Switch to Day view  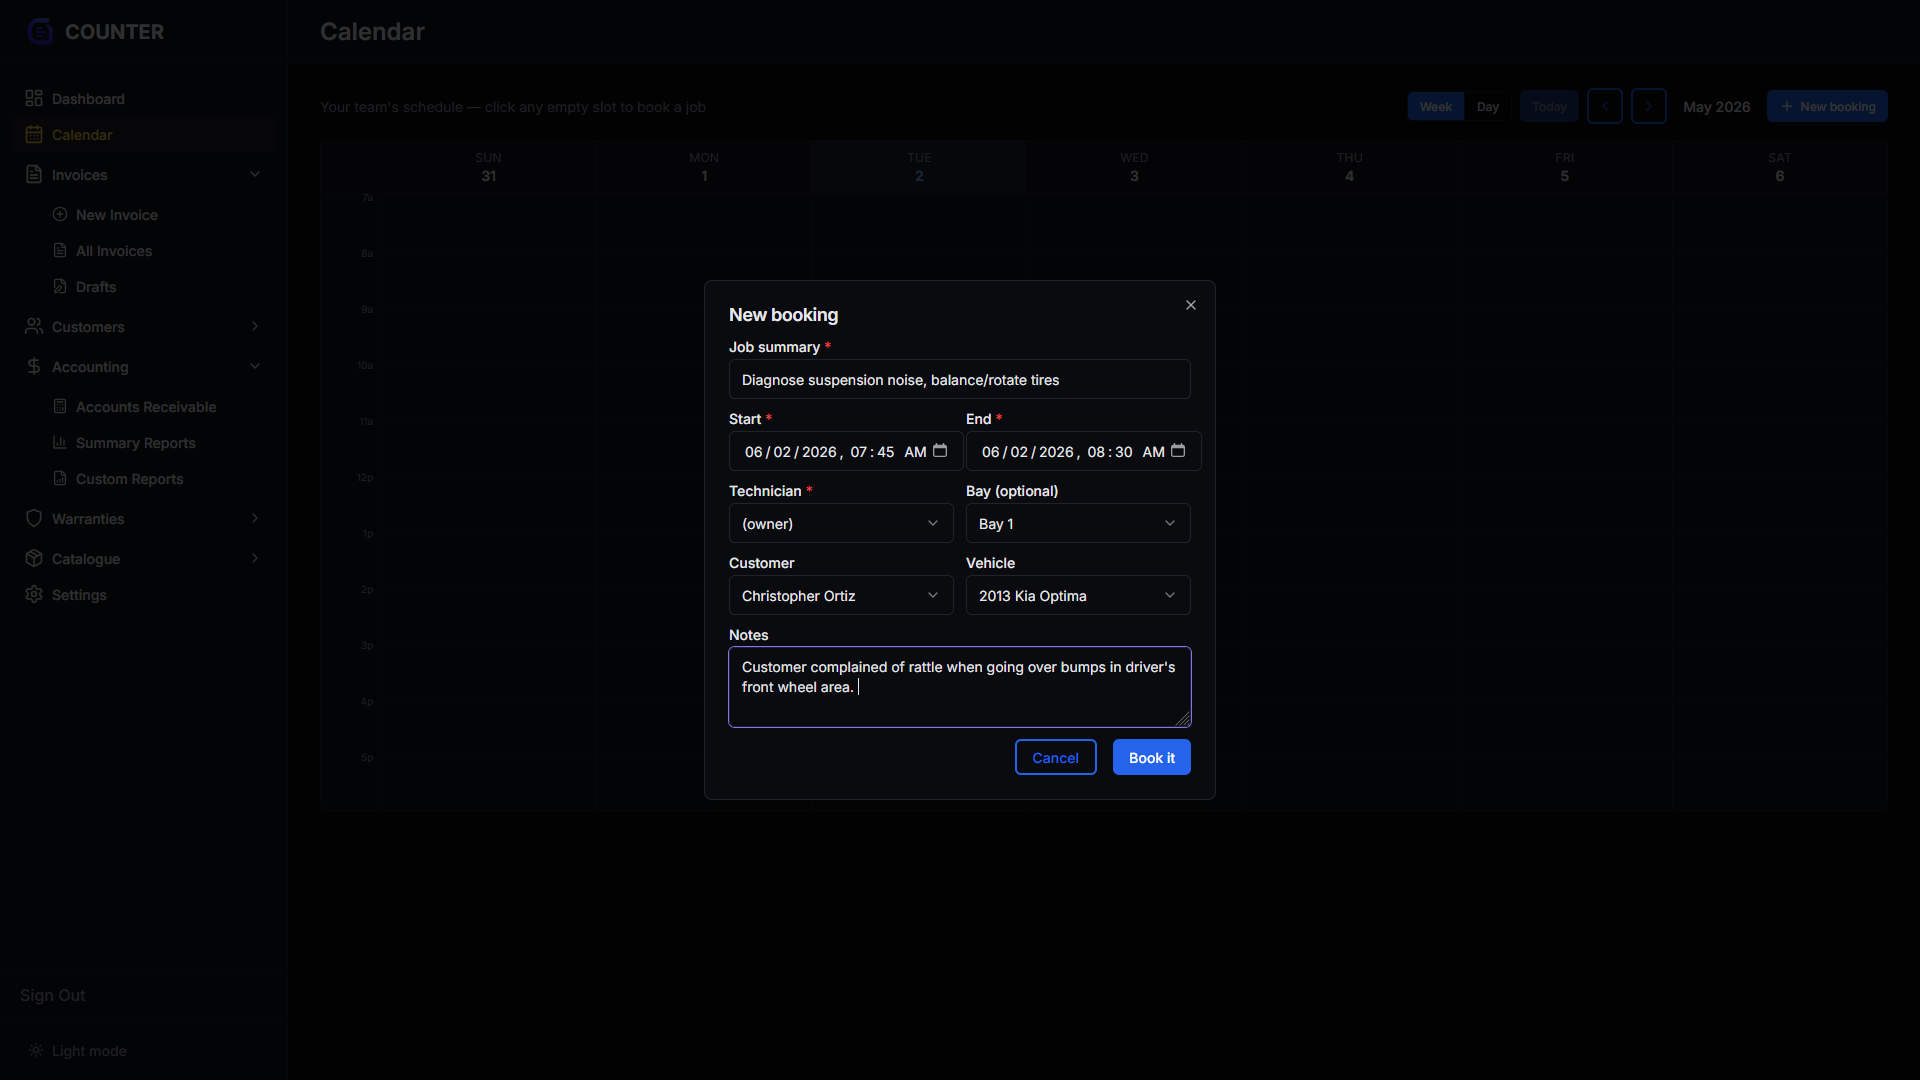tap(1488, 106)
